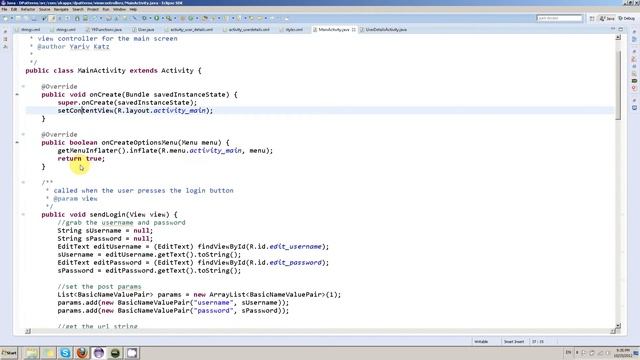This screenshot has height=360, width=640.
Task: Open the External Tools dropdown arrow
Action: pos(175,18)
